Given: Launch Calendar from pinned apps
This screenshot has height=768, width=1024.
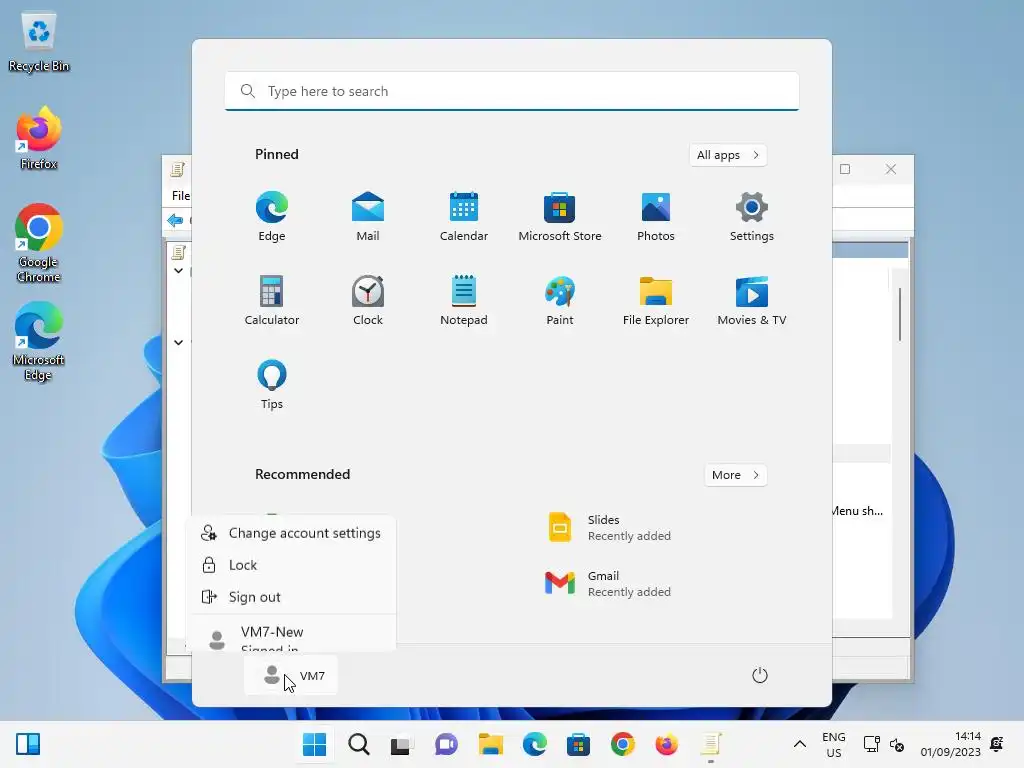Looking at the screenshot, I should pyautogui.click(x=464, y=216).
